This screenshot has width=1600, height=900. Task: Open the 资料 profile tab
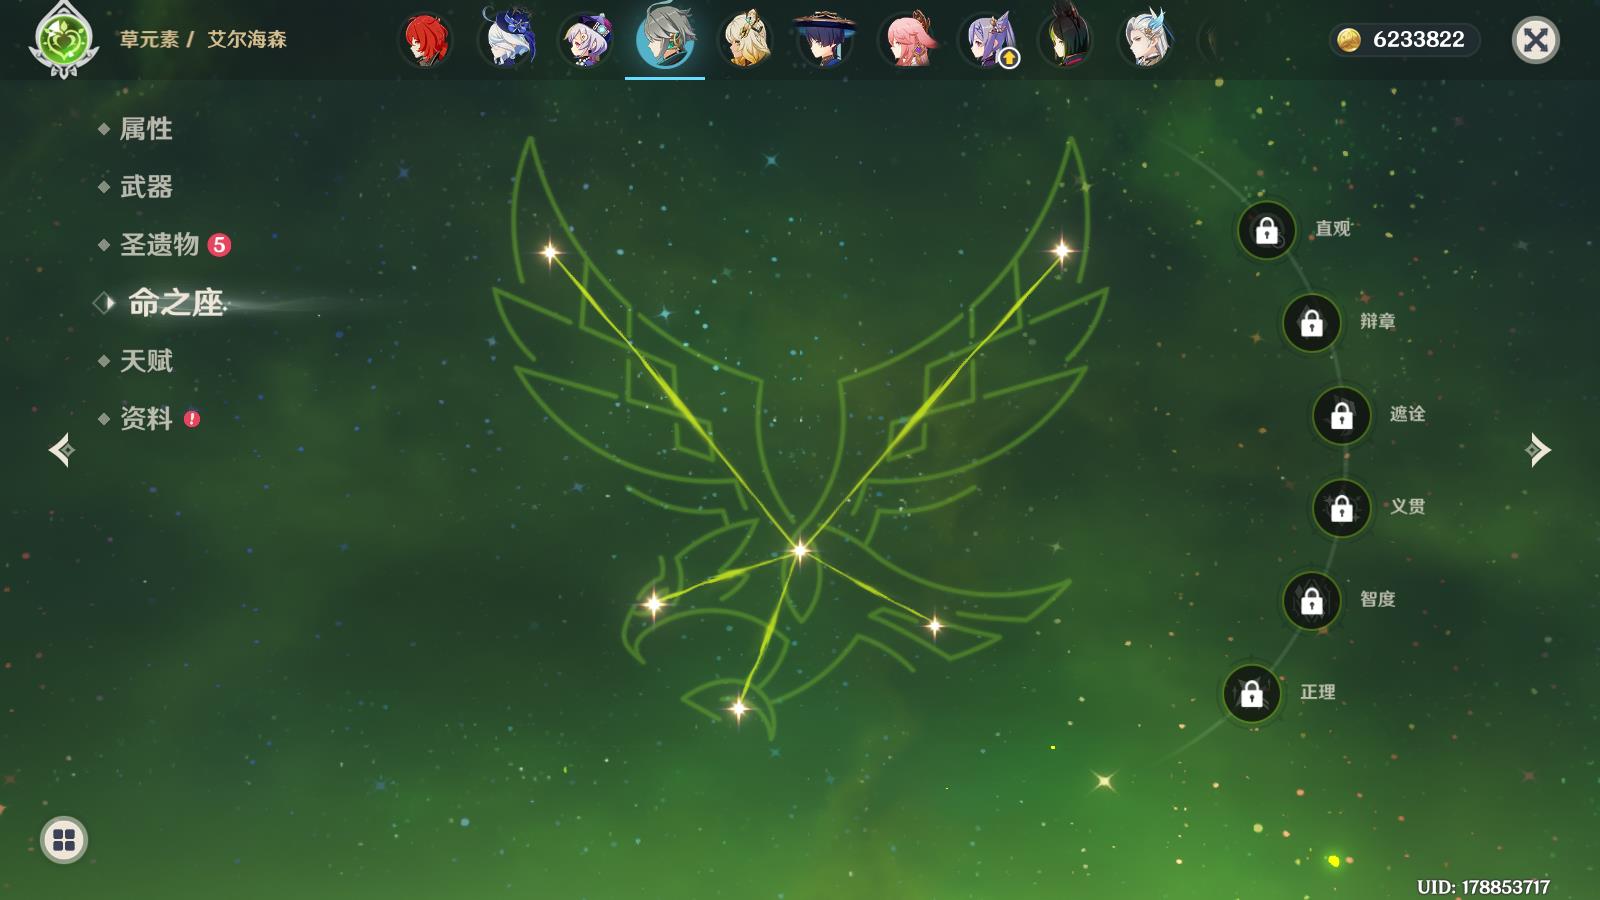(148, 419)
